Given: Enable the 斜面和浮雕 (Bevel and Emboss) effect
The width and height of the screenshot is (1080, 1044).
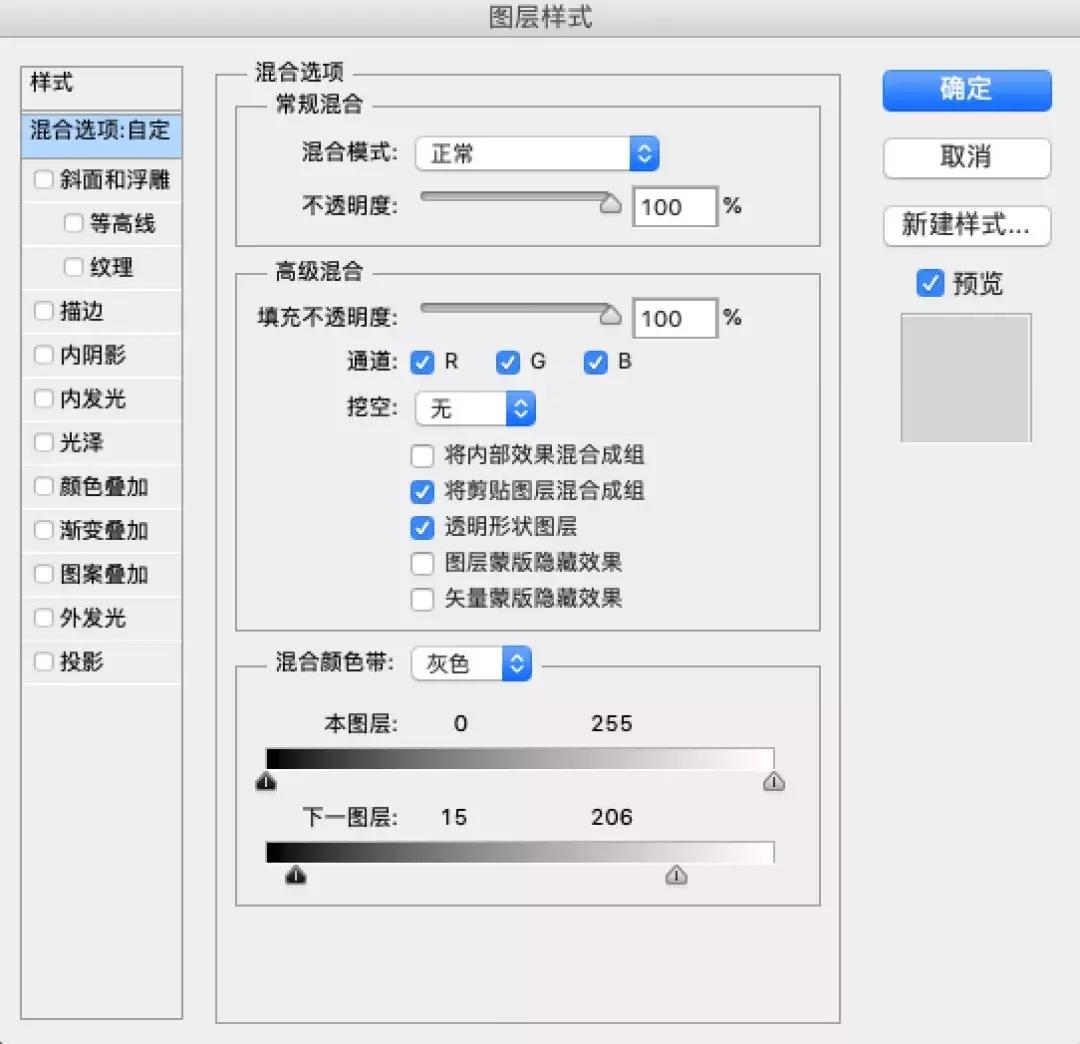Looking at the screenshot, I should click(x=43, y=179).
